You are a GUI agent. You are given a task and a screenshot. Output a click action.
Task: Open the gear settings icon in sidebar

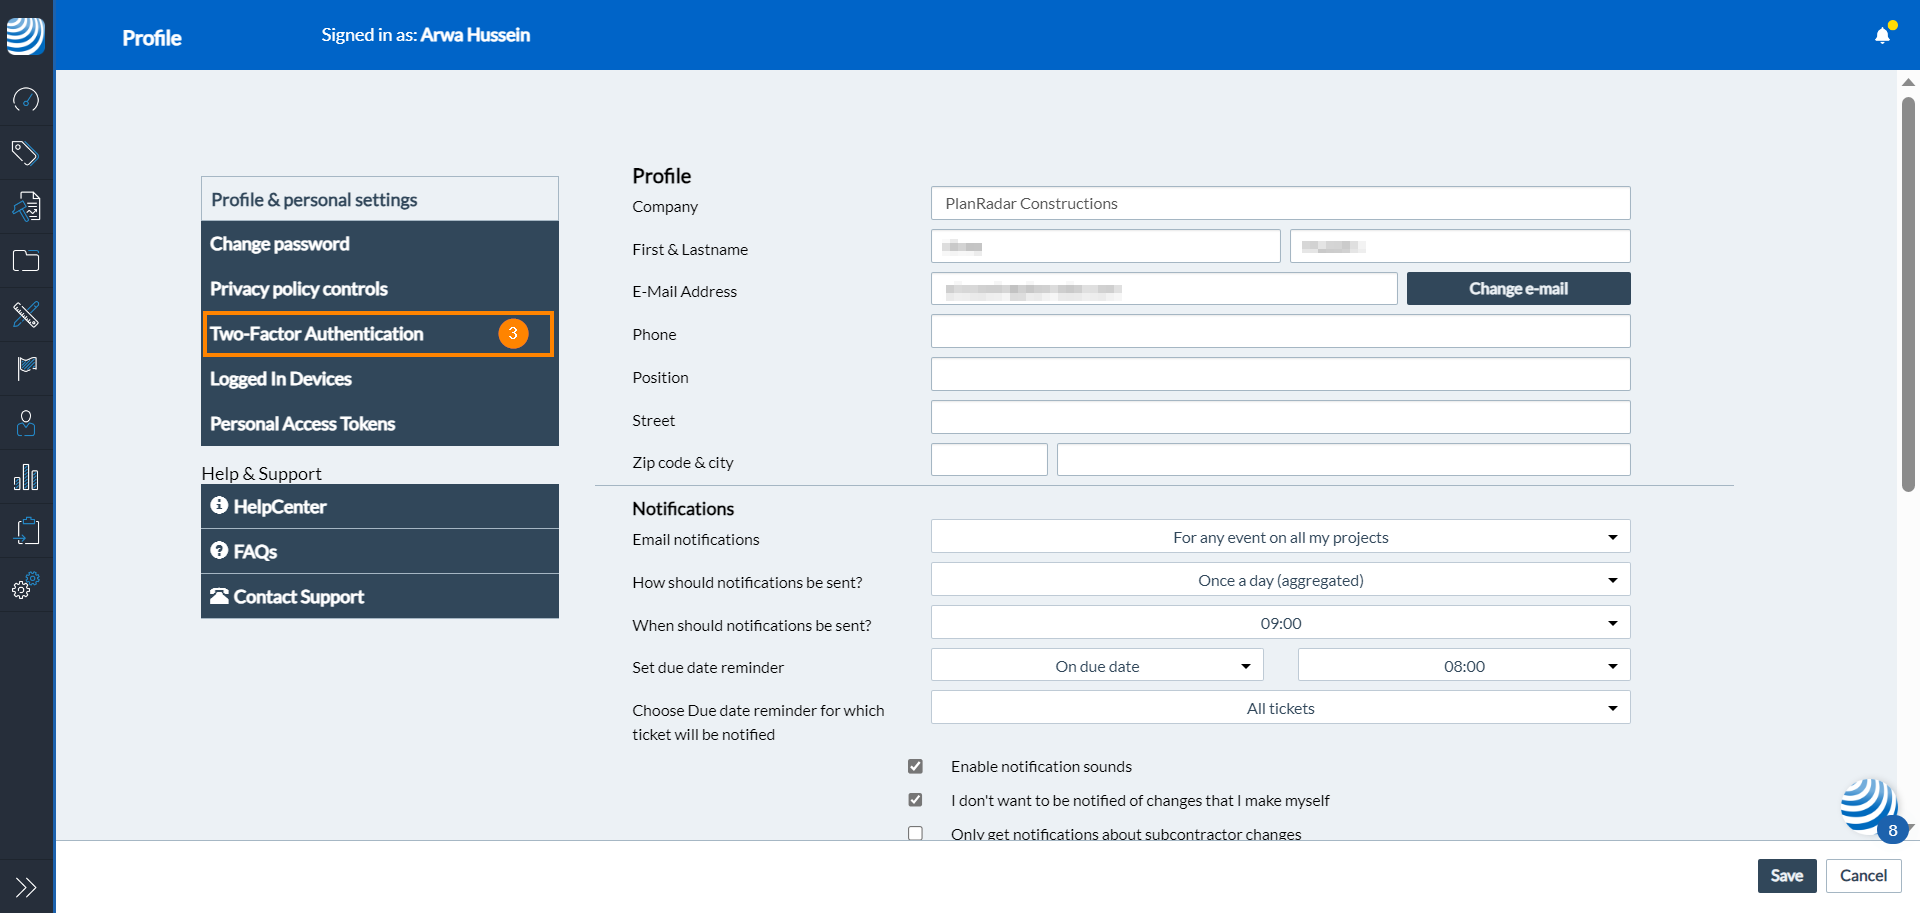point(26,586)
